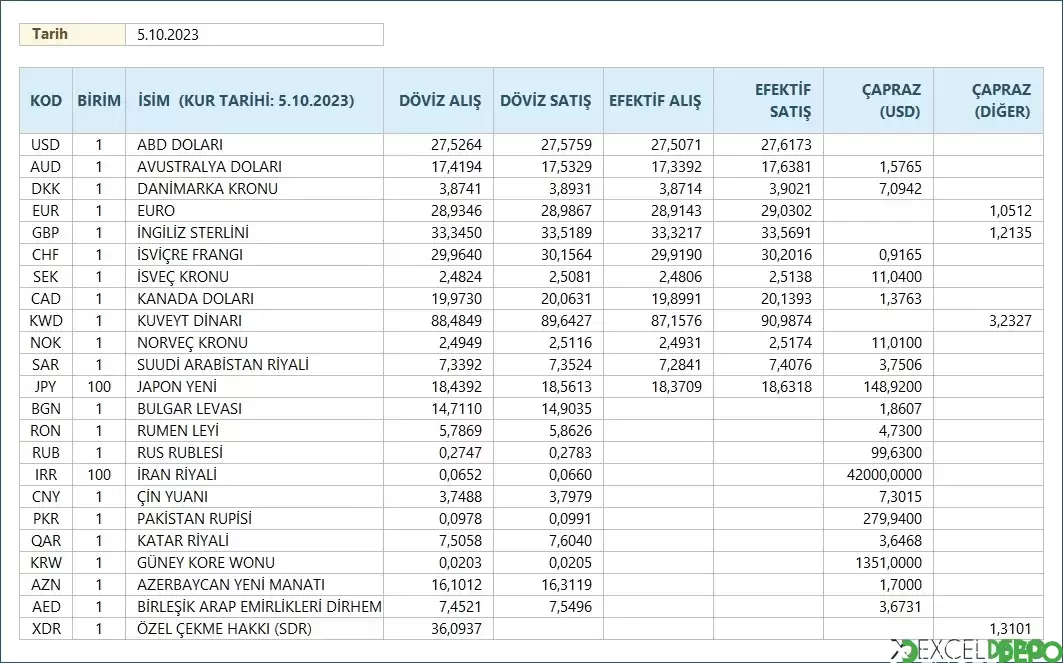The height and width of the screenshot is (663, 1063).
Task: Click AZN döviz satış value 16,3119
Action: [548, 585]
